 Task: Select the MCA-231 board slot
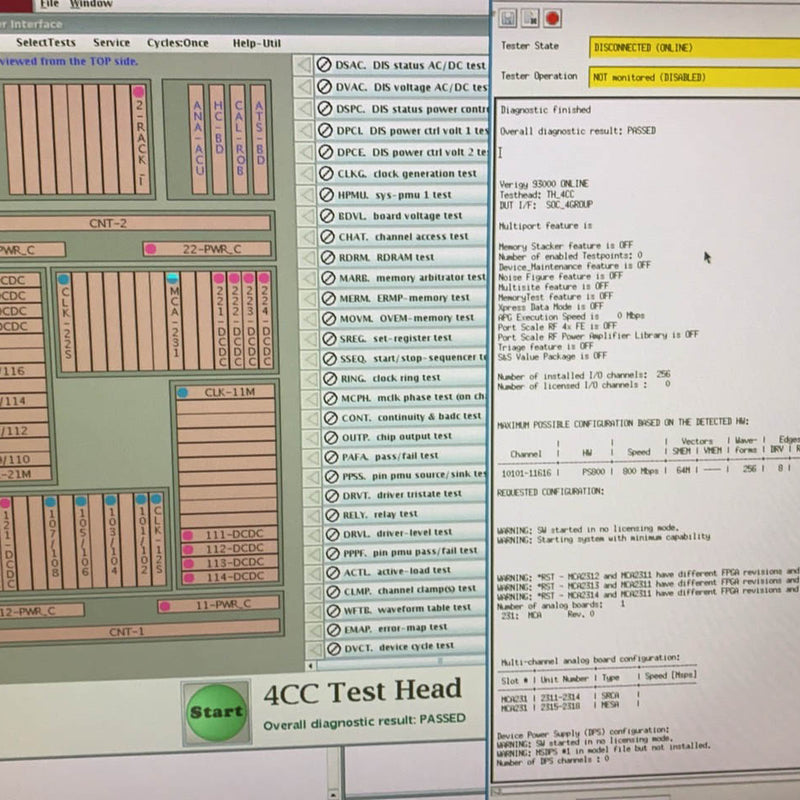173,321
